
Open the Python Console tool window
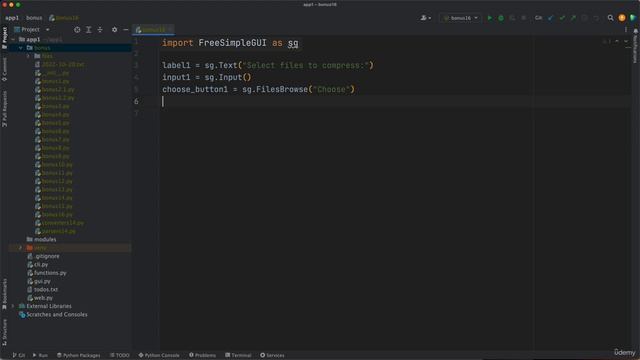159,356
